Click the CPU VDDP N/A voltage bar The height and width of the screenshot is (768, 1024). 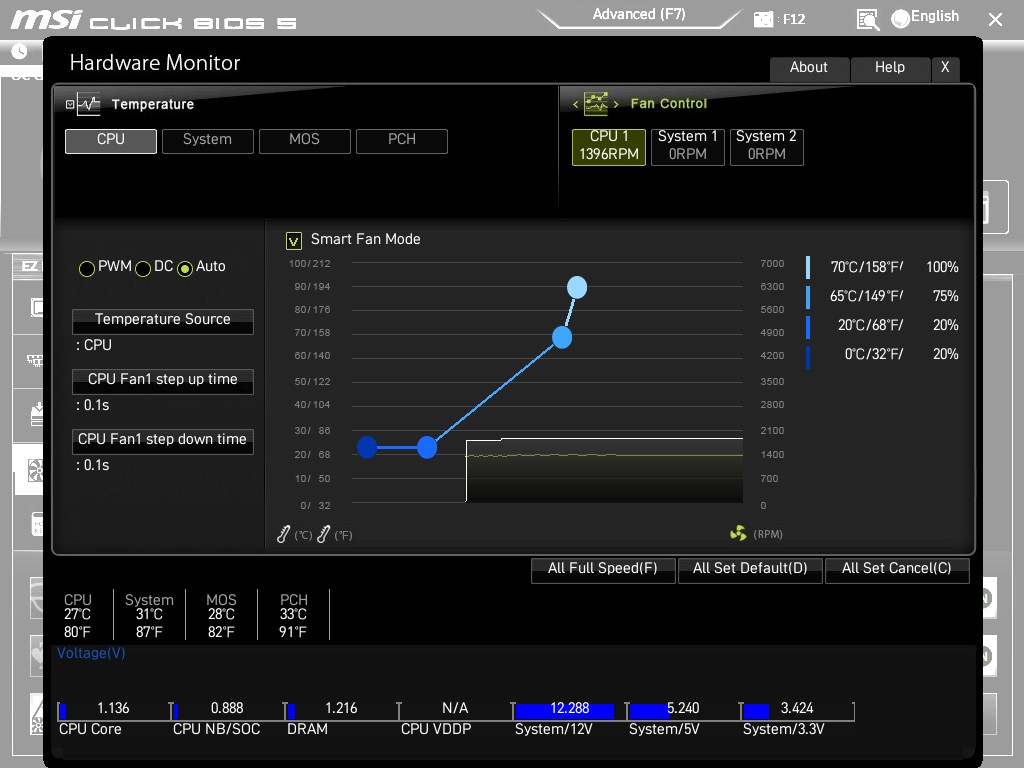click(455, 711)
